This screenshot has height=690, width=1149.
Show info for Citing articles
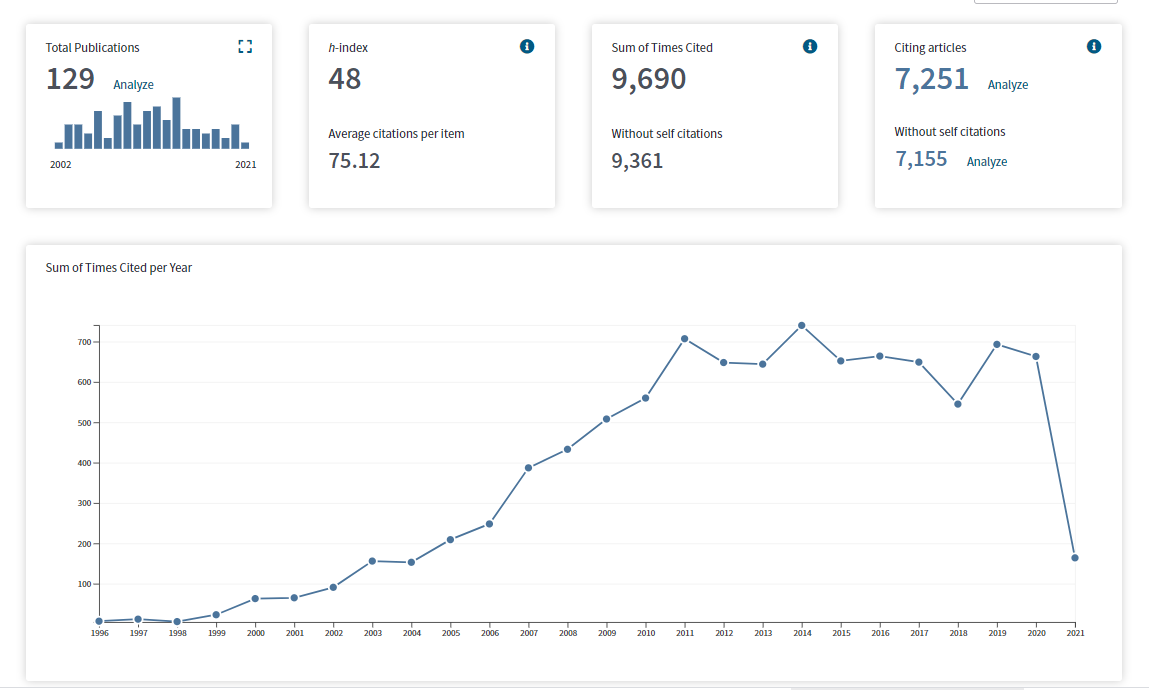tap(1093, 47)
